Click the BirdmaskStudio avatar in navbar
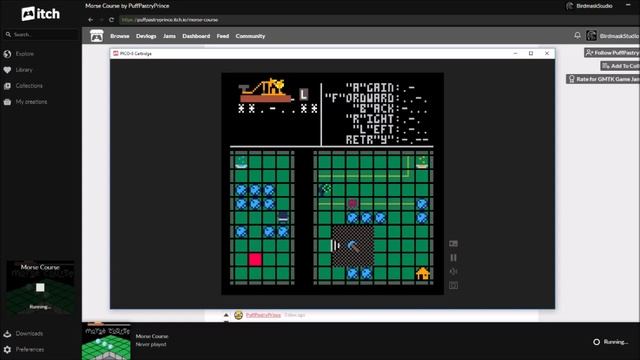 591,36
